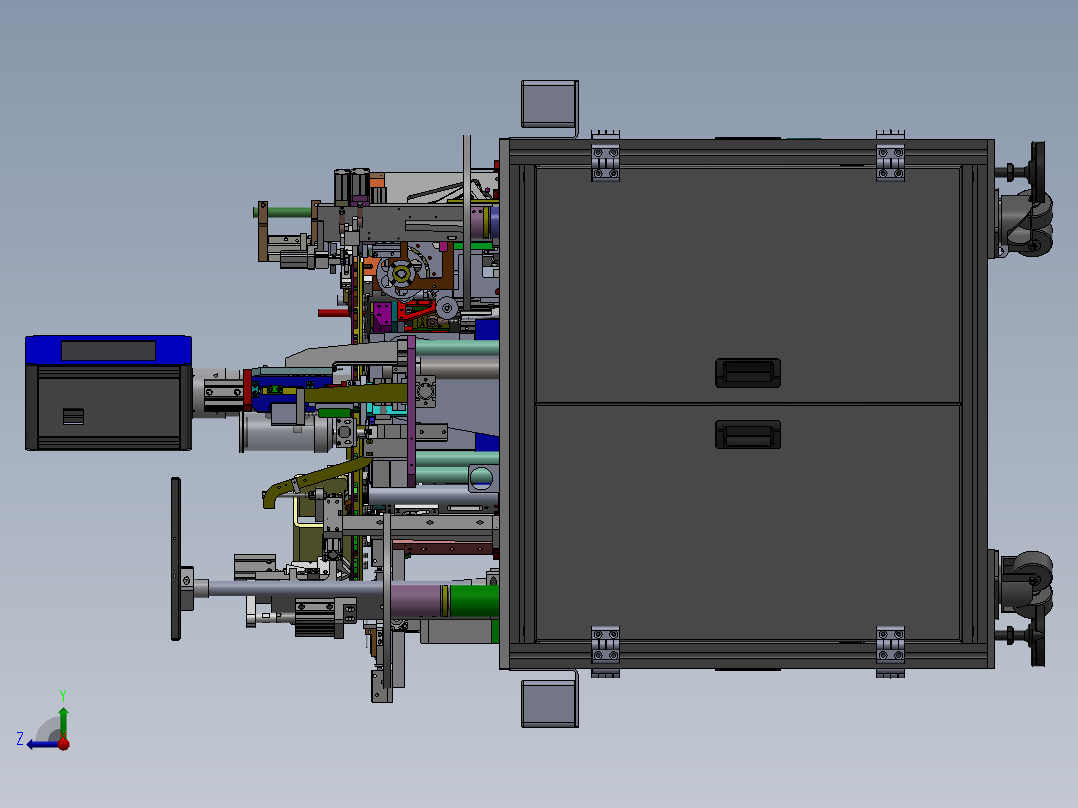Screen dimensions: 1078x808
Task: Select the lower right leveling foot disc
Action: click(x=1037, y=636)
